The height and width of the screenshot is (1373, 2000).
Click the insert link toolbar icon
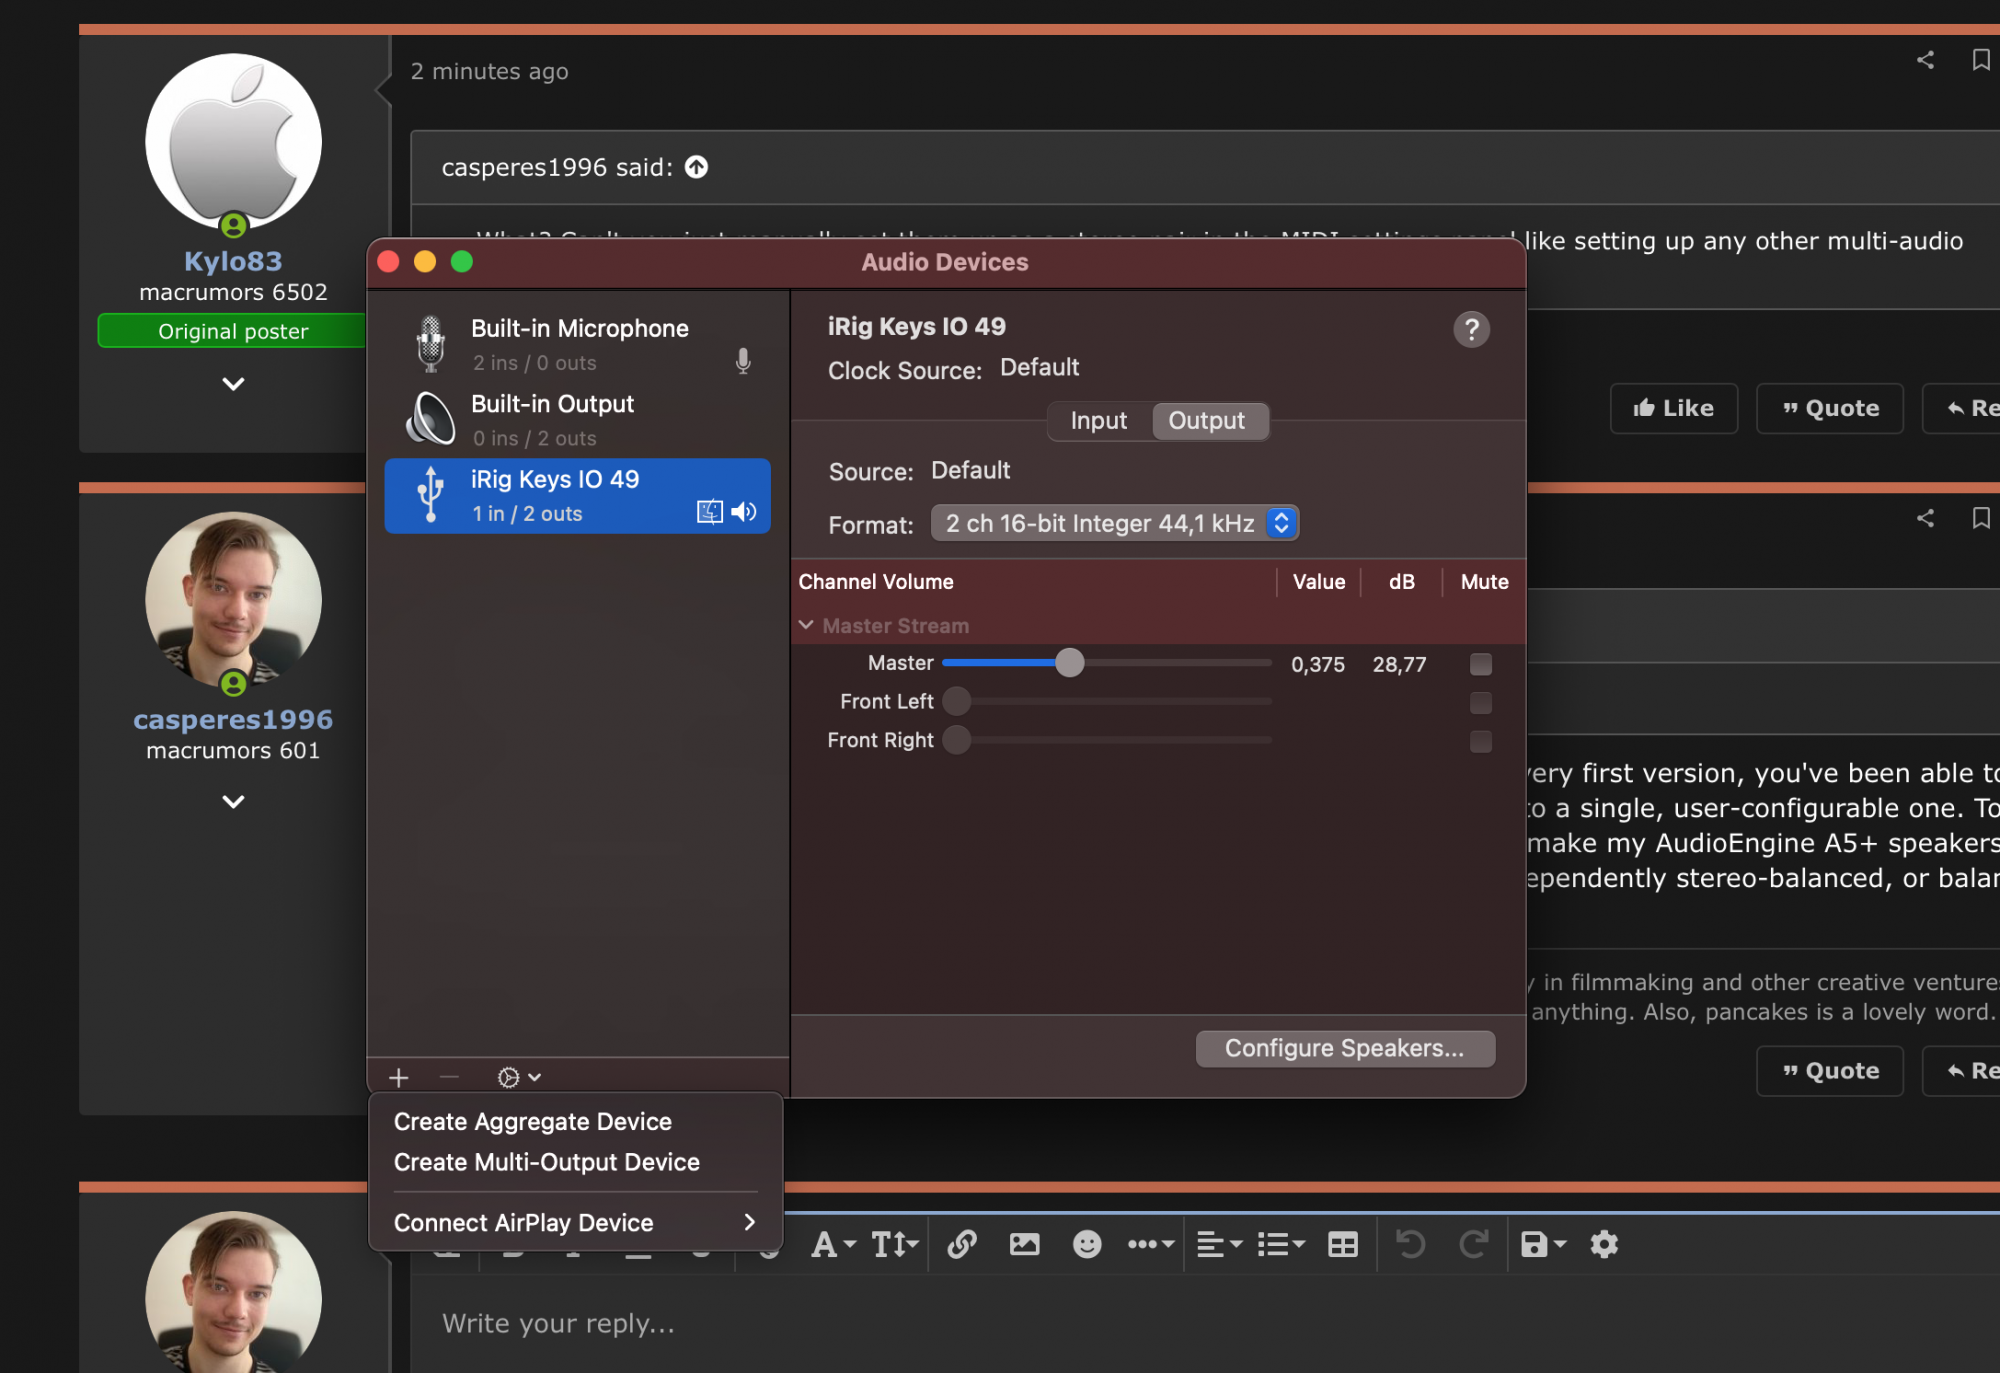click(x=961, y=1244)
